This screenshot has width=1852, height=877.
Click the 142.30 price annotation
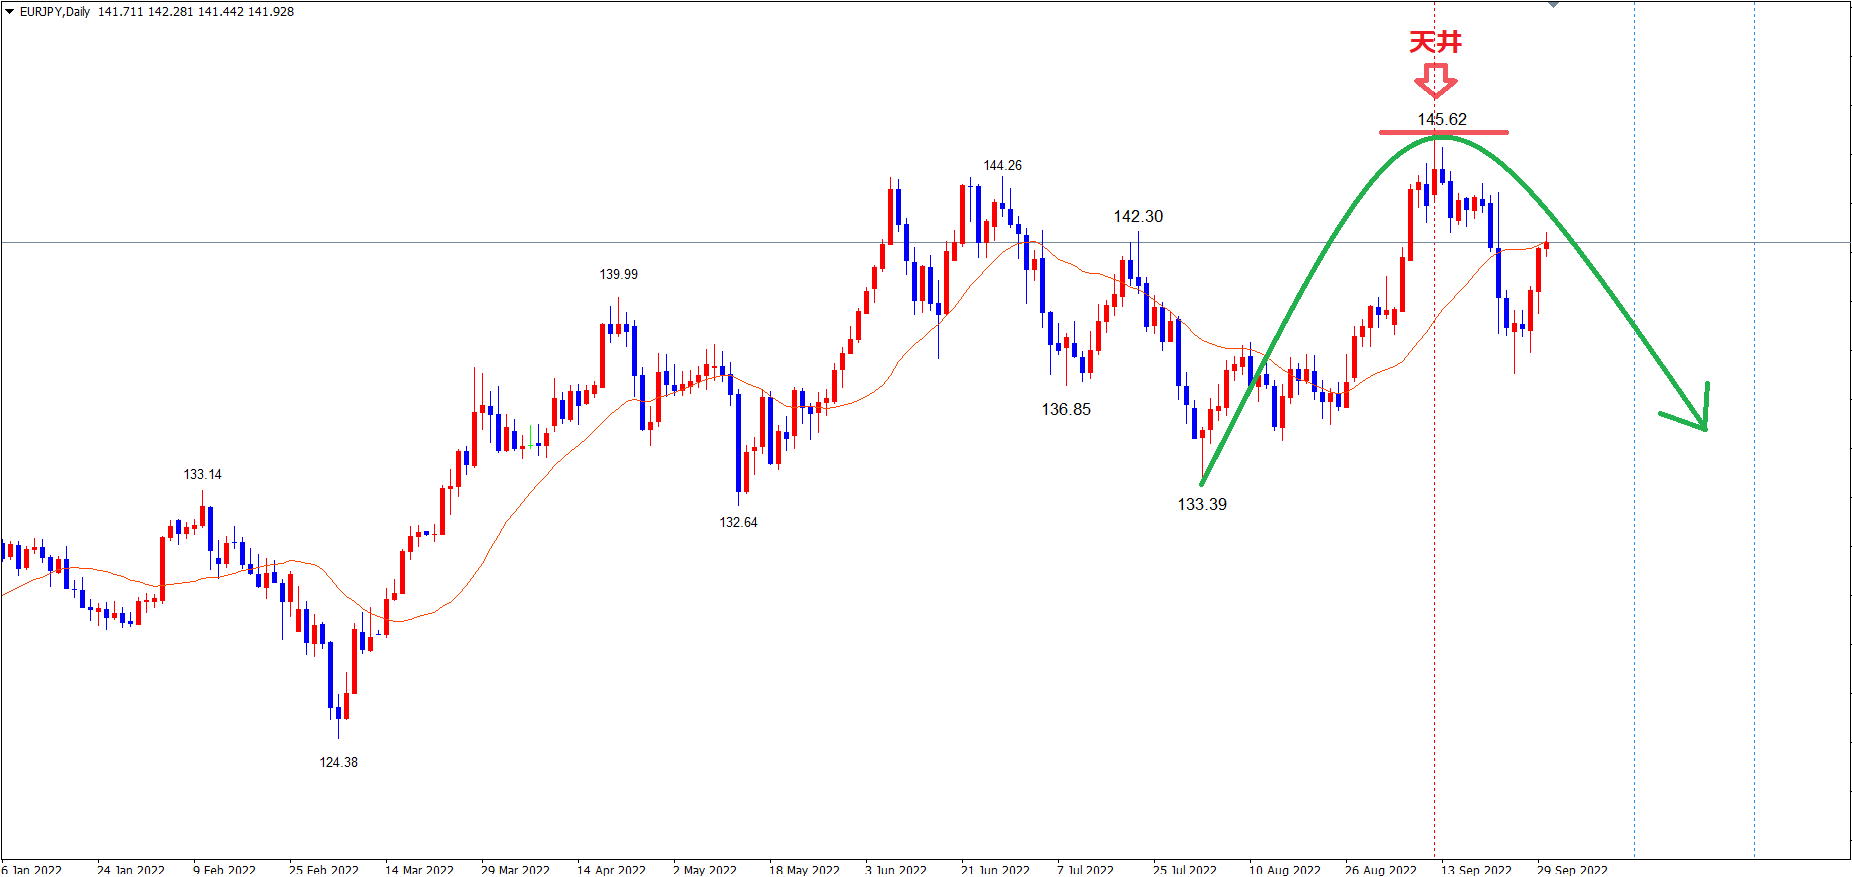click(1138, 216)
